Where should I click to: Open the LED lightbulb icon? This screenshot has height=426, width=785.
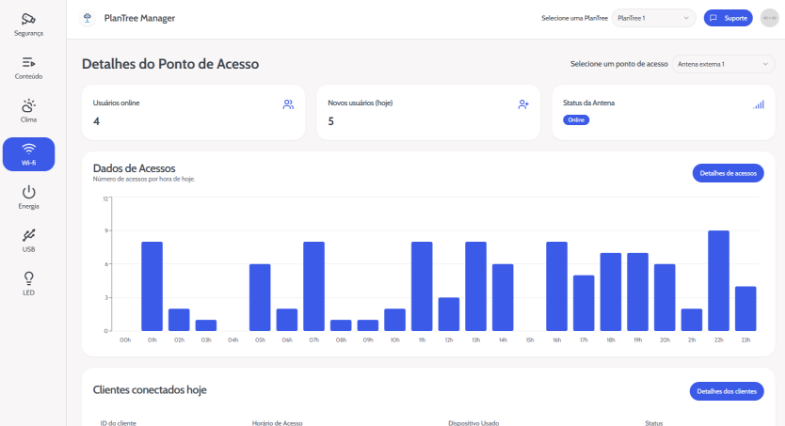(28, 279)
